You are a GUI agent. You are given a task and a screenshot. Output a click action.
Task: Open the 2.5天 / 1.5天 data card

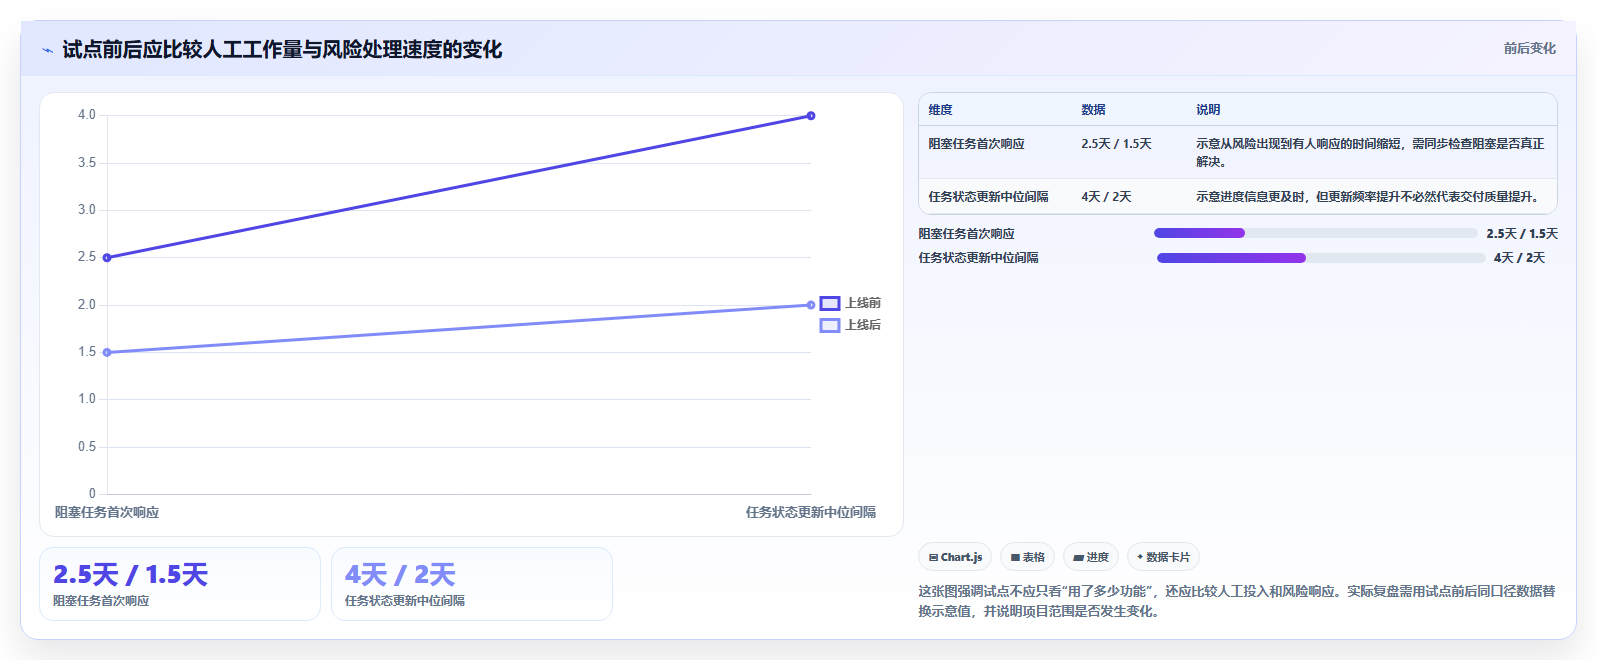pyautogui.click(x=180, y=584)
